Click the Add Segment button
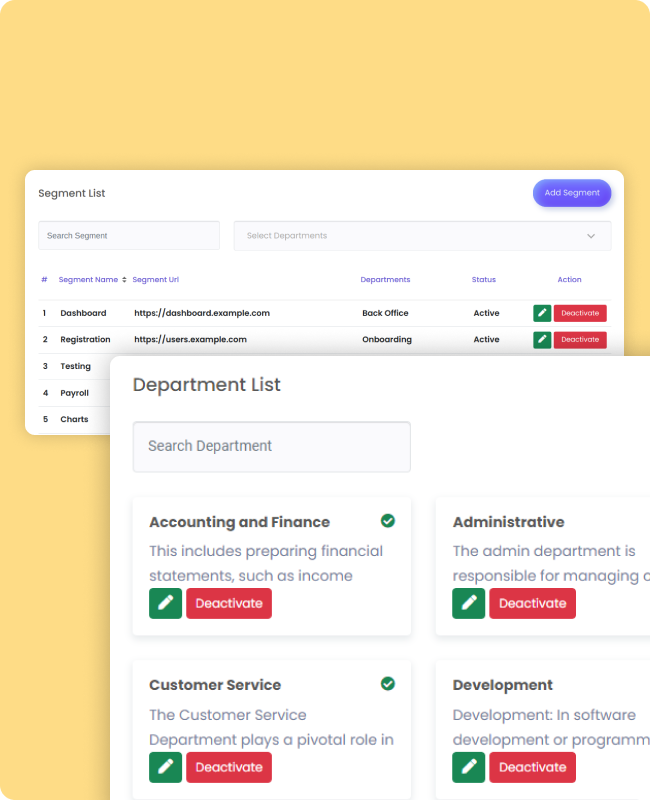The width and height of the screenshot is (650, 800). (x=572, y=193)
